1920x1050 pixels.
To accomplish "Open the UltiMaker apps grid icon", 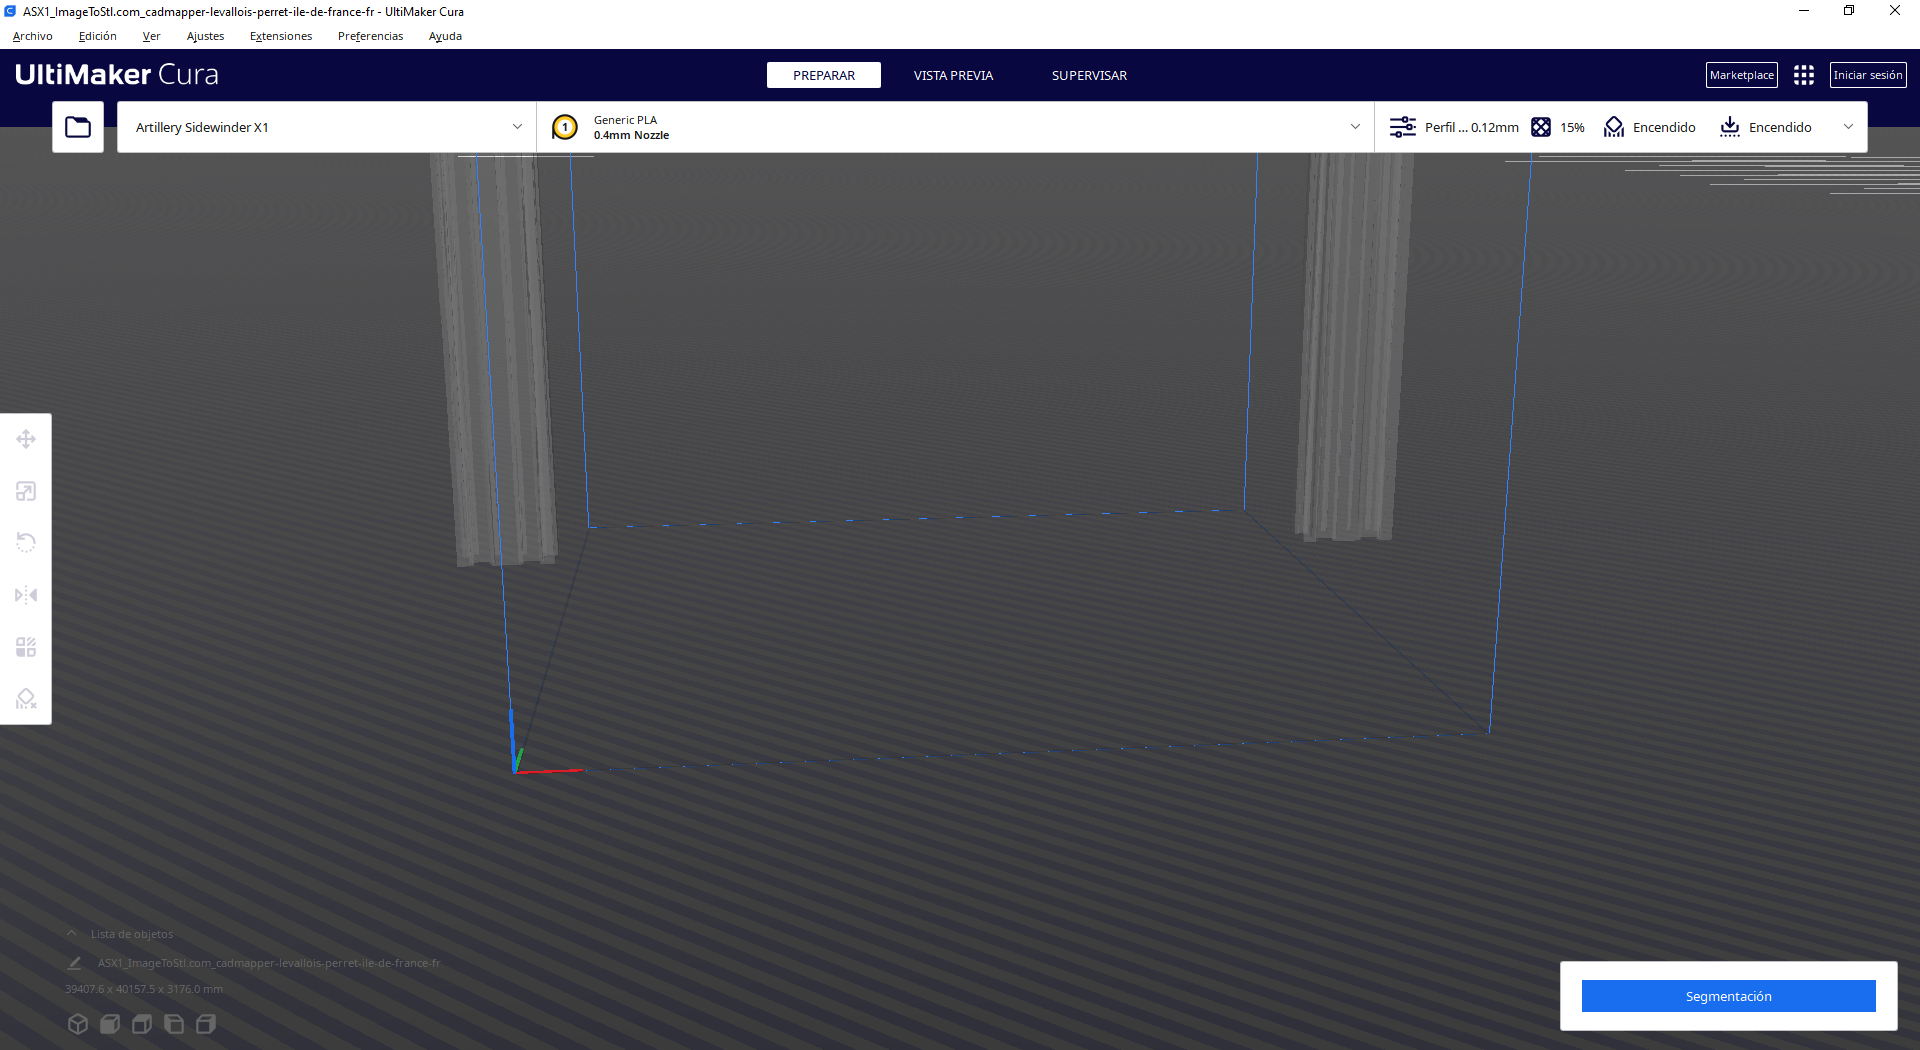I will (1803, 75).
